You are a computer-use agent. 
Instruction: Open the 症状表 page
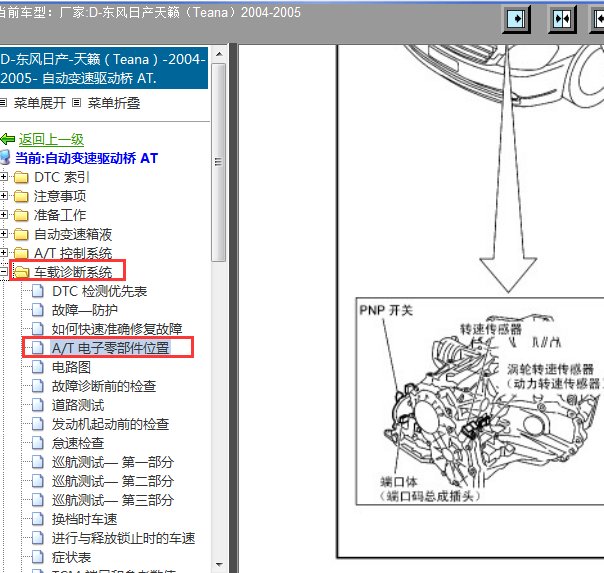coord(72,557)
